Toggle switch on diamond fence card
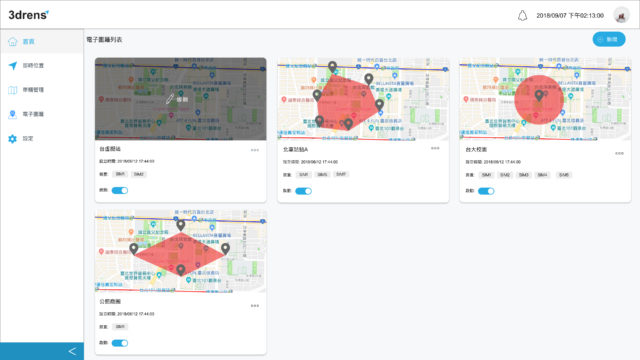The image size is (640, 360). [120, 343]
